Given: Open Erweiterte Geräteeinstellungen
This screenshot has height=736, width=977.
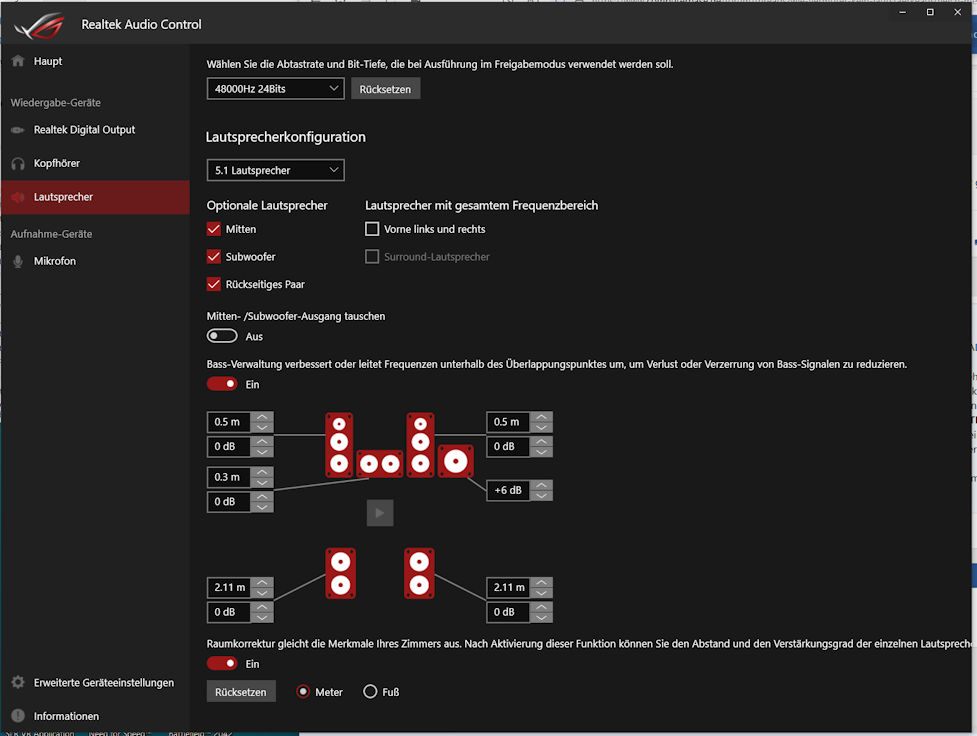Looking at the screenshot, I should point(95,682).
